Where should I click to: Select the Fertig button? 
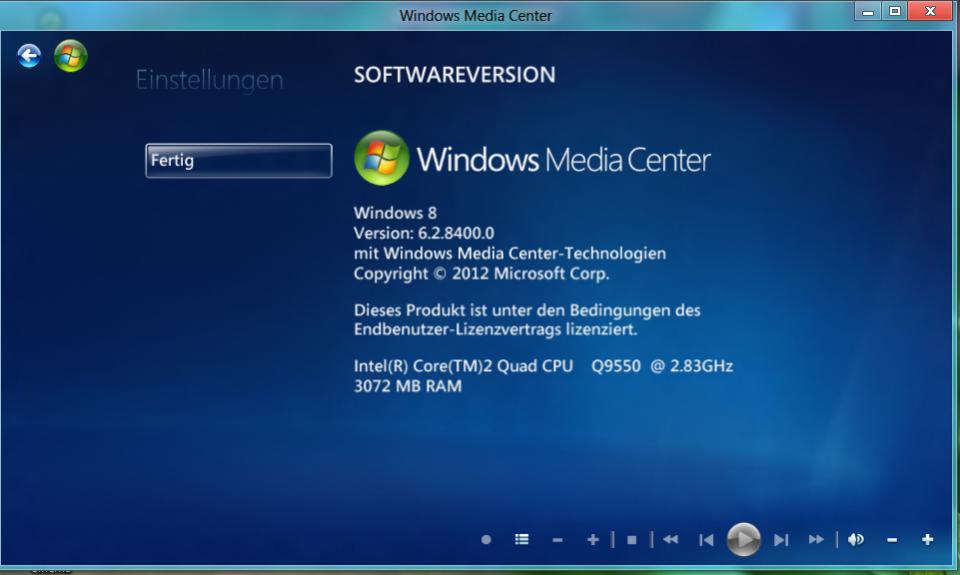pos(239,160)
